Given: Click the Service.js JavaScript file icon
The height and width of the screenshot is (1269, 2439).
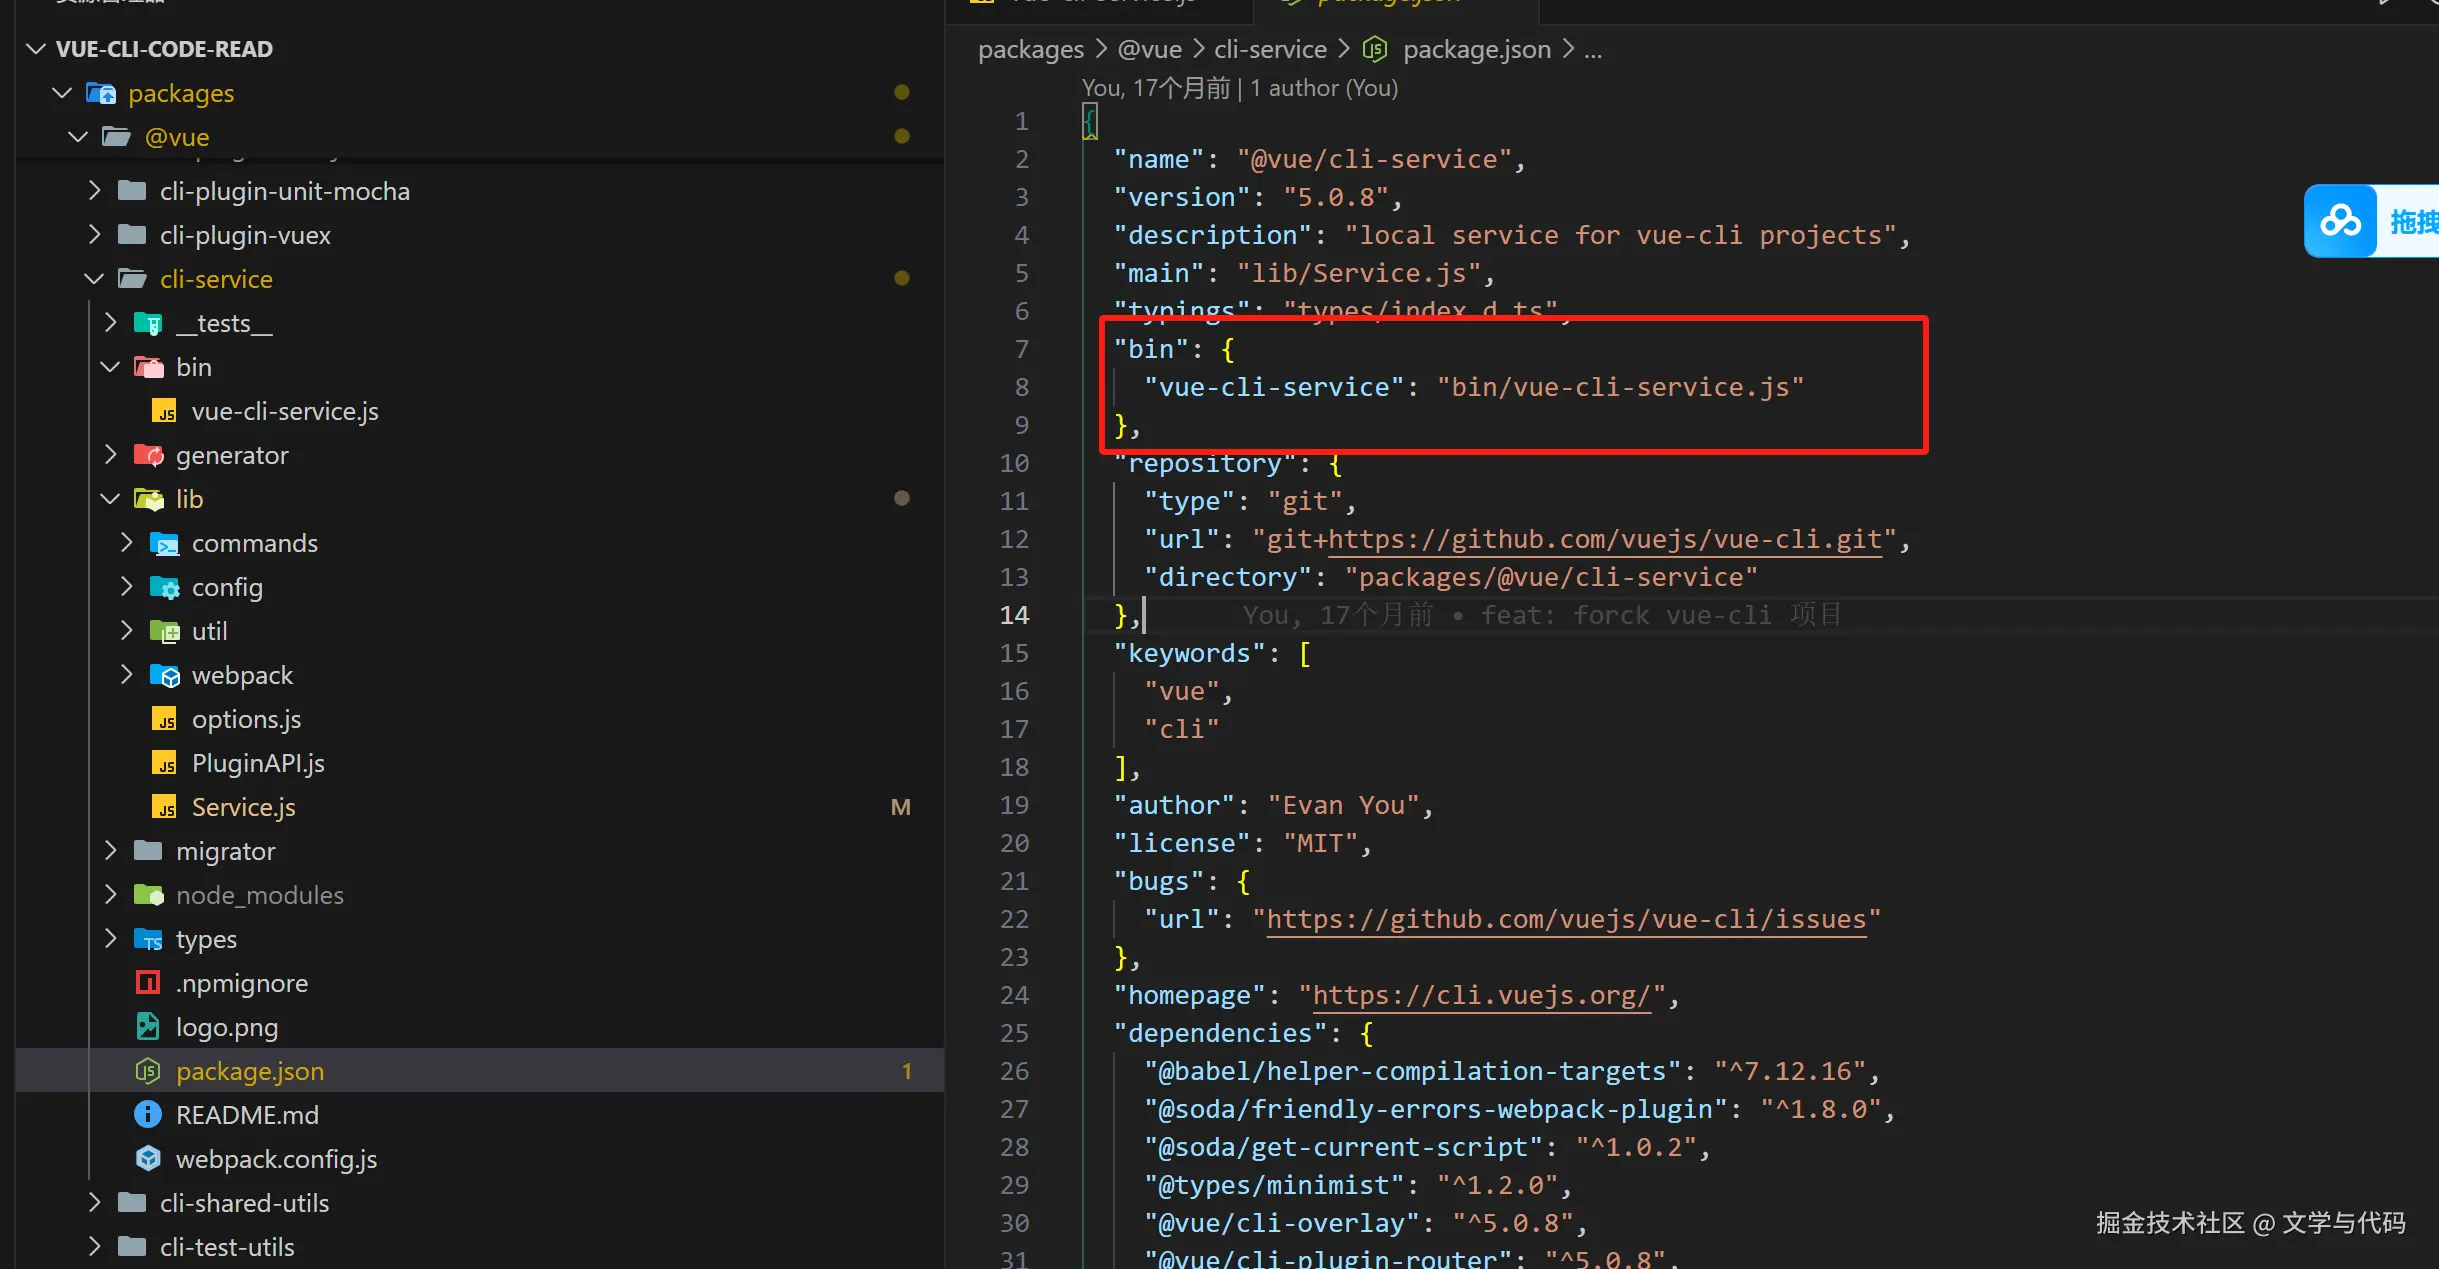Looking at the screenshot, I should click(164, 808).
